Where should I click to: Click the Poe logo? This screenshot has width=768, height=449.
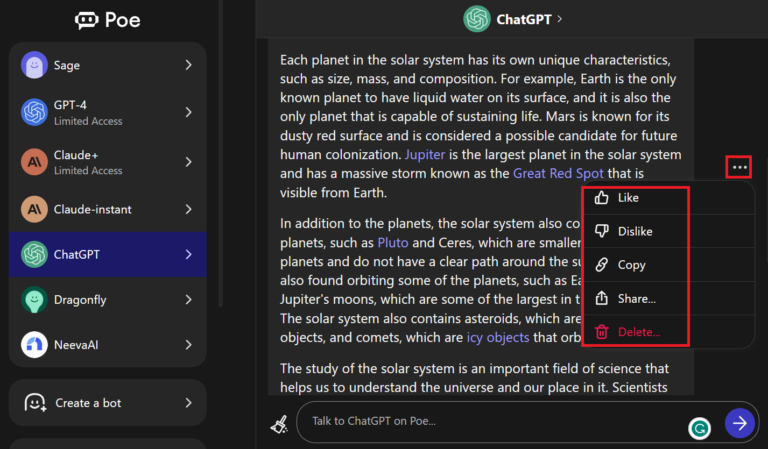[x=108, y=20]
